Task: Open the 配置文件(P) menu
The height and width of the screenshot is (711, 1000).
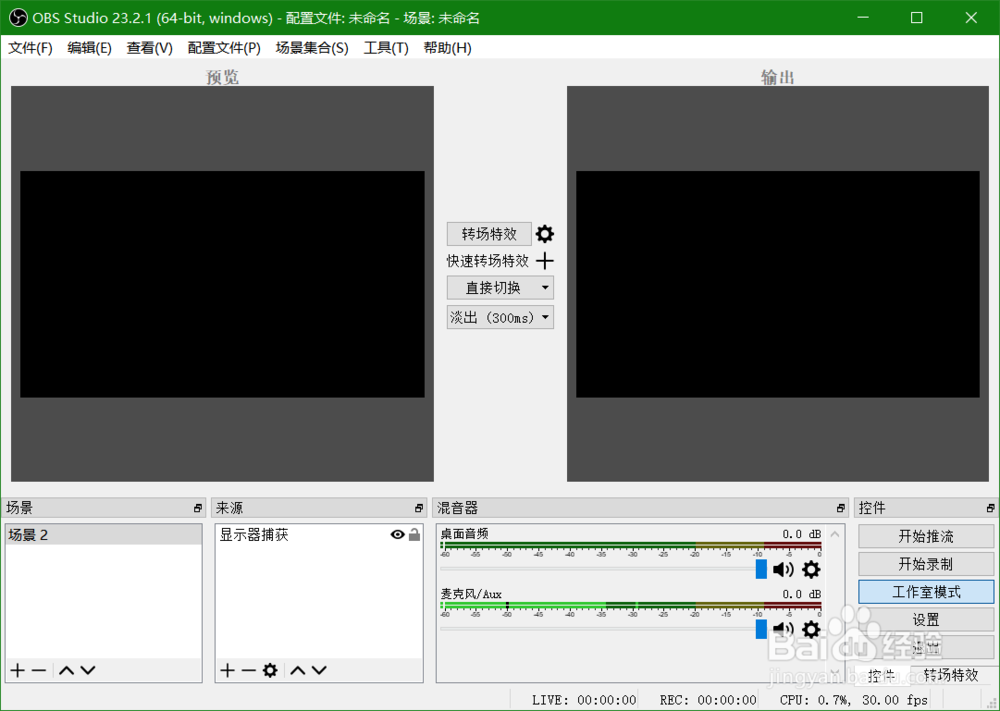Action: [x=224, y=48]
